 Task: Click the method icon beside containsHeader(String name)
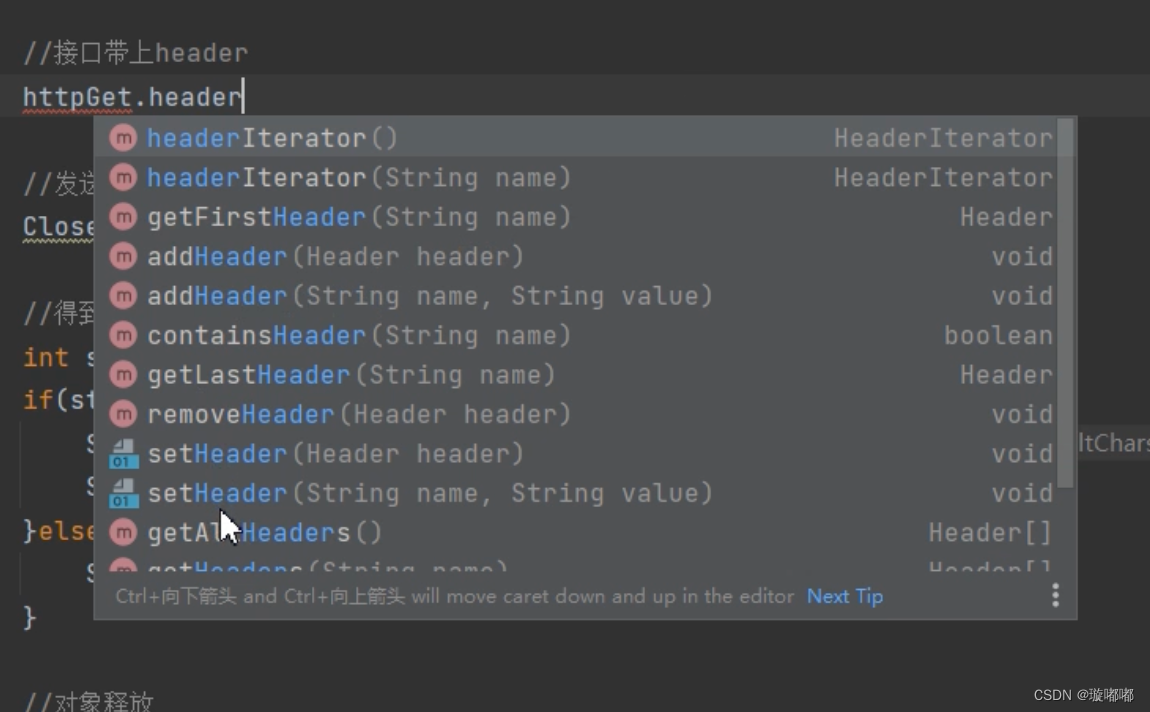pos(122,335)
